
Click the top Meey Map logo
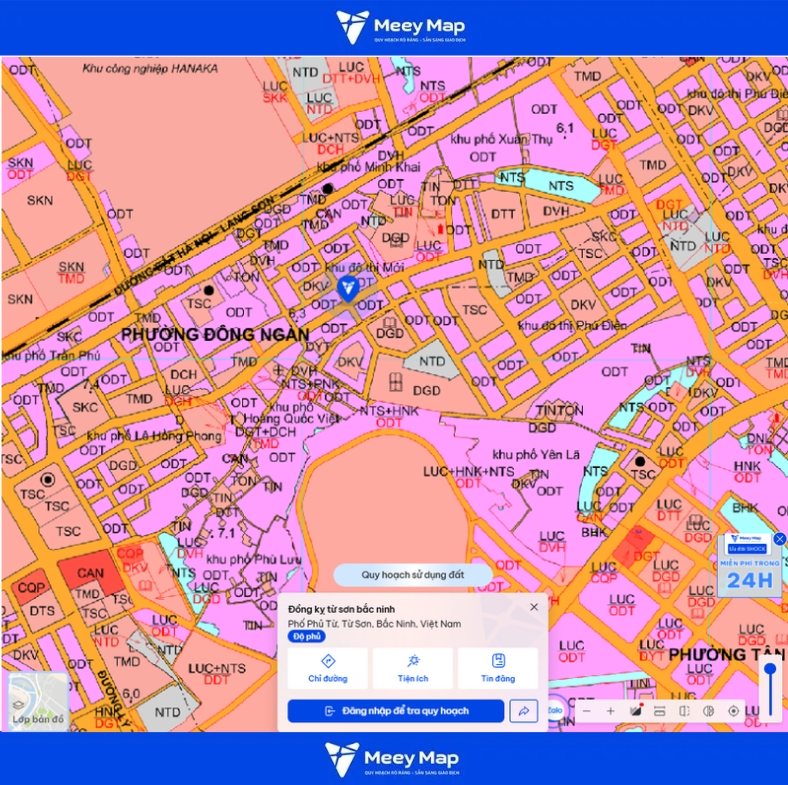401,27
